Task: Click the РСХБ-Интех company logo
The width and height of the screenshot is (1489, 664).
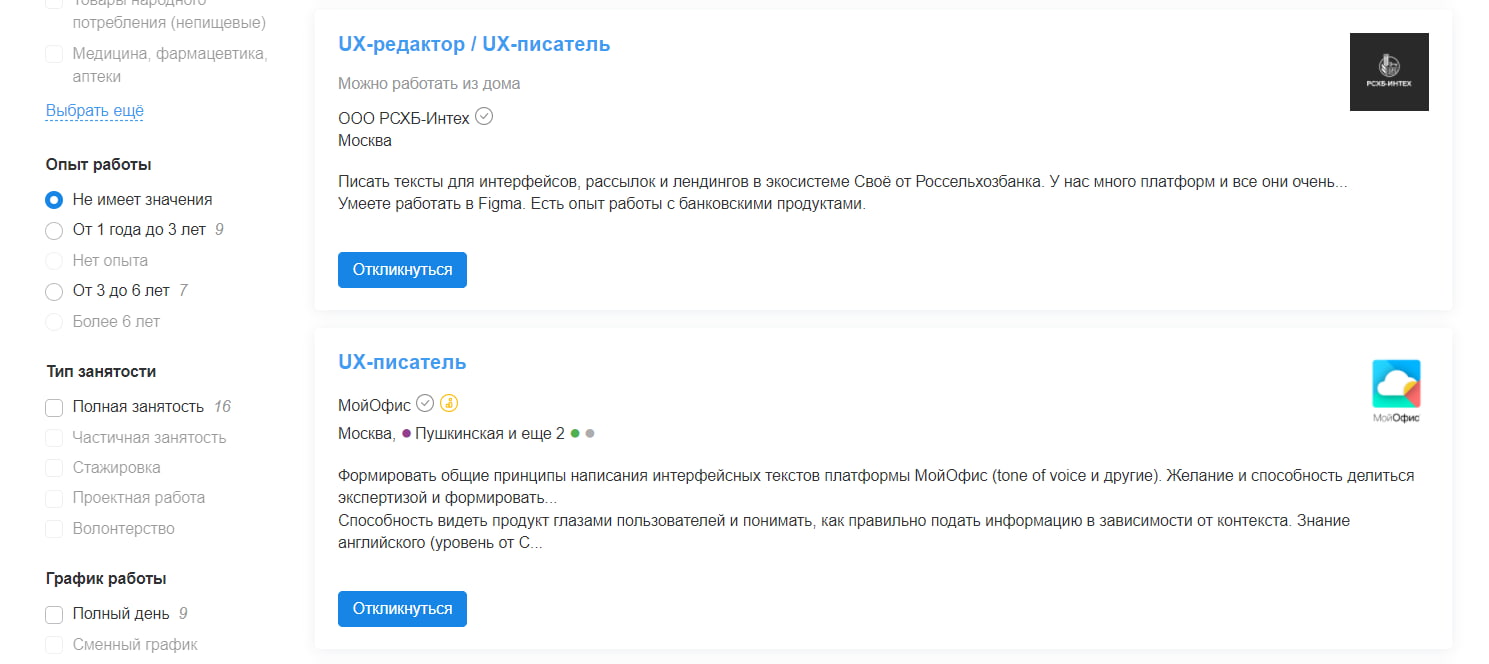Action: [1389, 71]
